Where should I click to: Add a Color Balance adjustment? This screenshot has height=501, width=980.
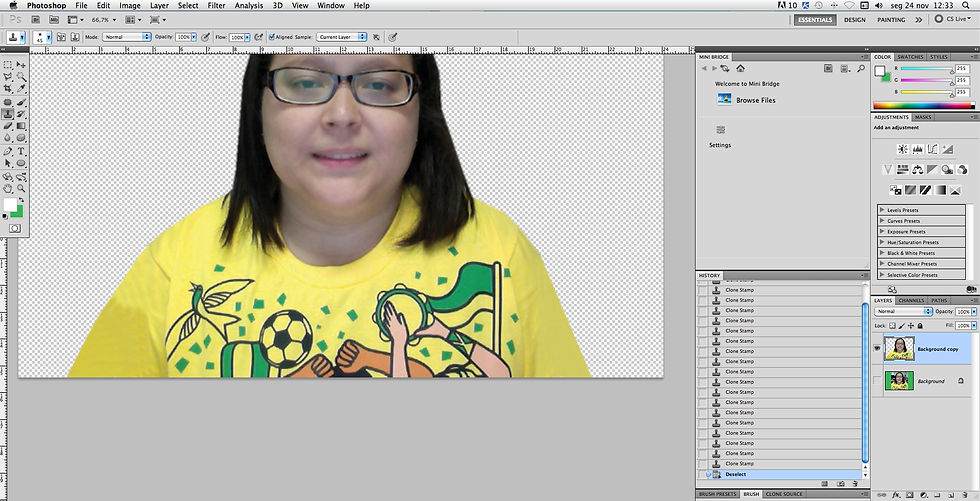(x=918, y=169)
